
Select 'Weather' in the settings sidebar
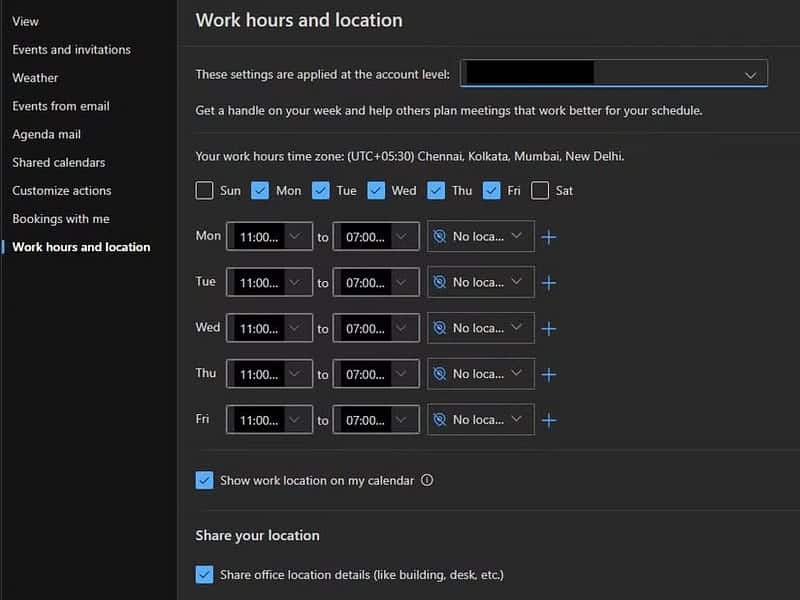35,77
